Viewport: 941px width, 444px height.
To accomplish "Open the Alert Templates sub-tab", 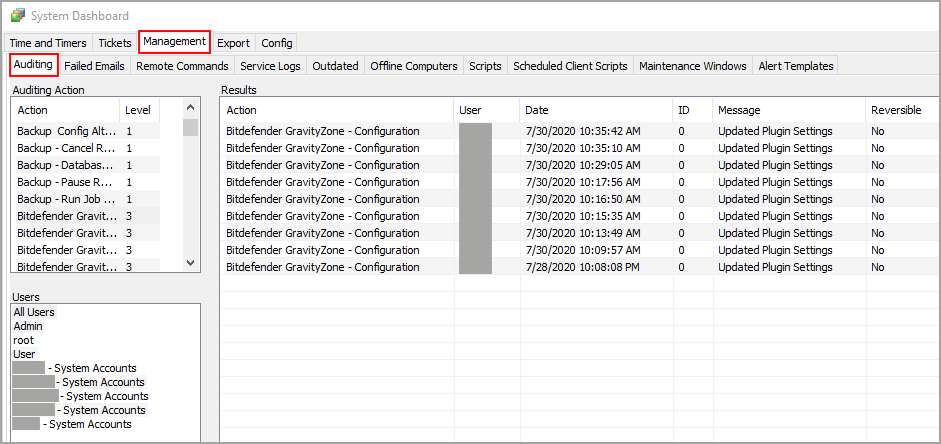I will coord(795,66).
